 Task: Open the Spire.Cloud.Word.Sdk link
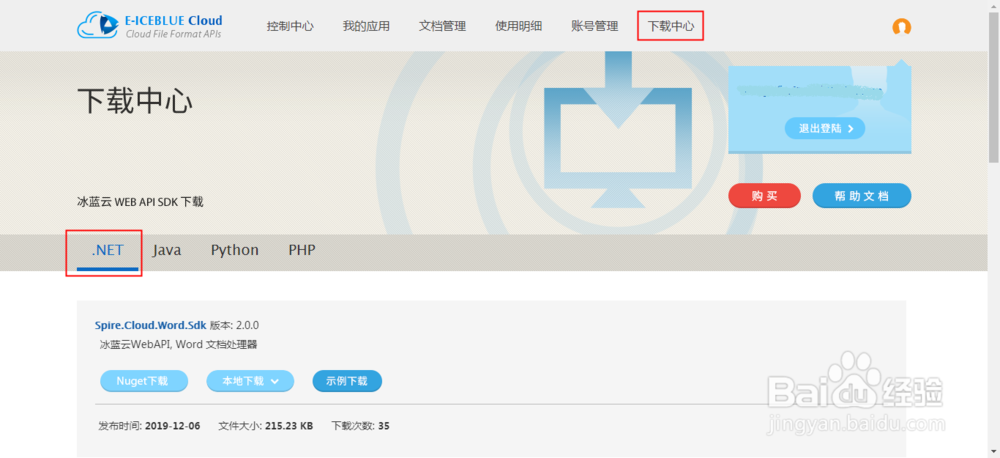click(151, 325)
